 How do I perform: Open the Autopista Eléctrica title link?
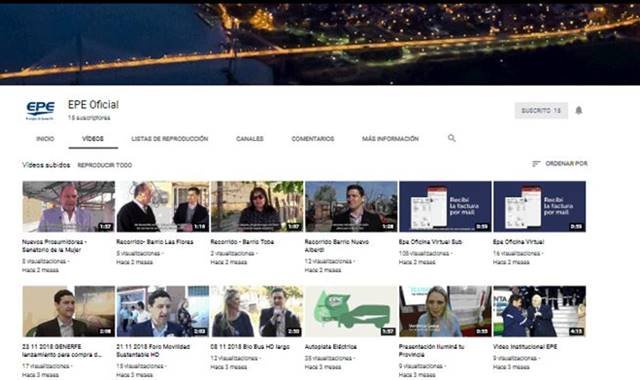point(331,347)
